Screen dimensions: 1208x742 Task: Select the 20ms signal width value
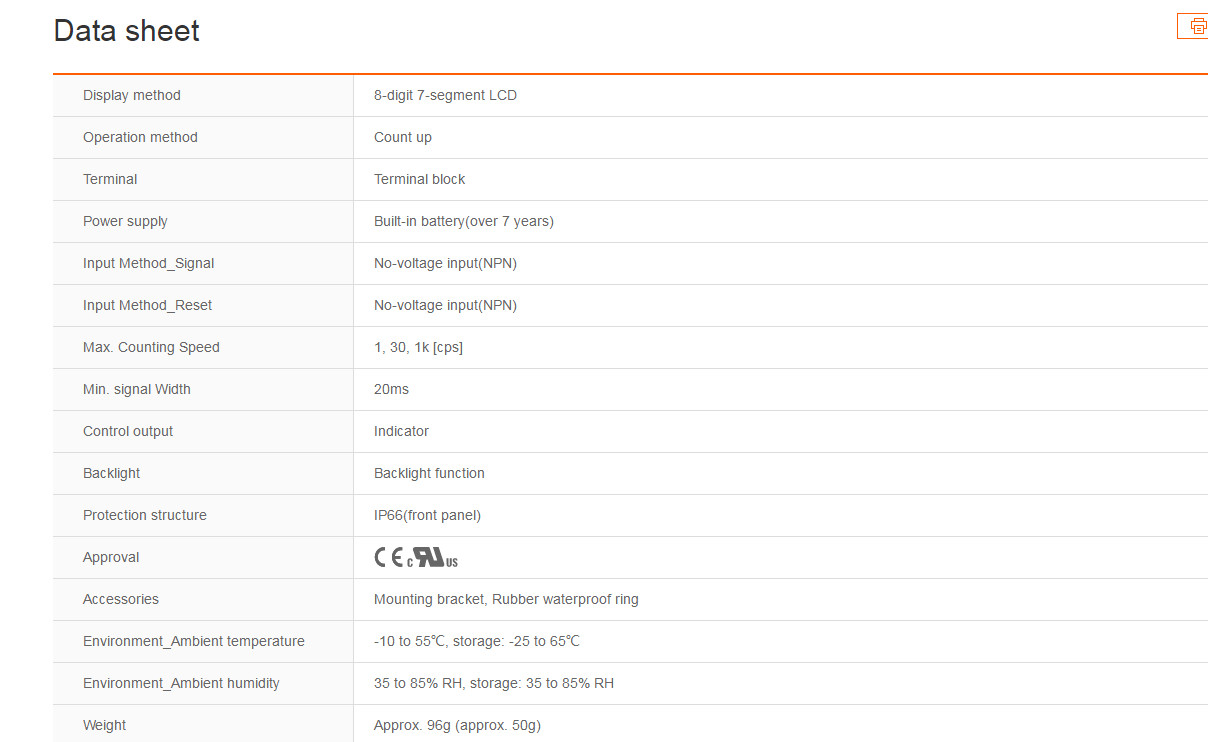[391, 390]
